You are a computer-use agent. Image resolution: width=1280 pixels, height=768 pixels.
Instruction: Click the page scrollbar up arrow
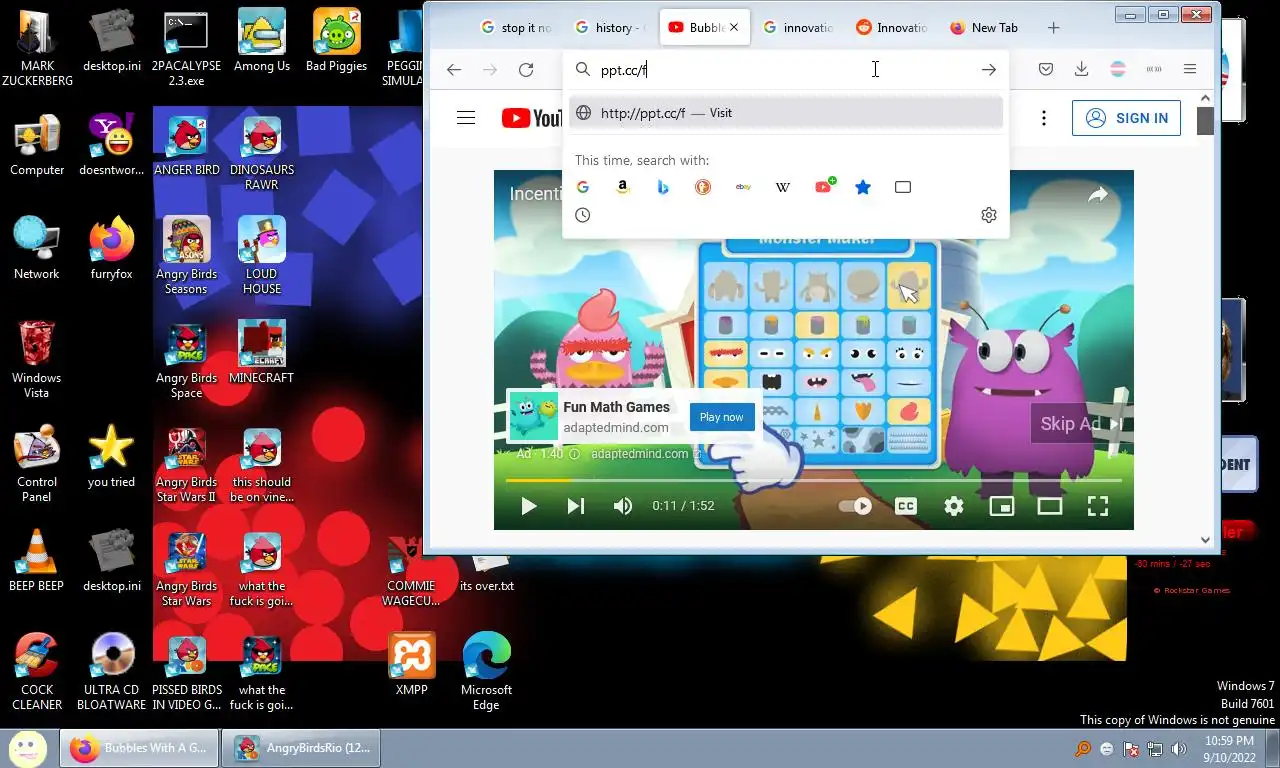1205,98
